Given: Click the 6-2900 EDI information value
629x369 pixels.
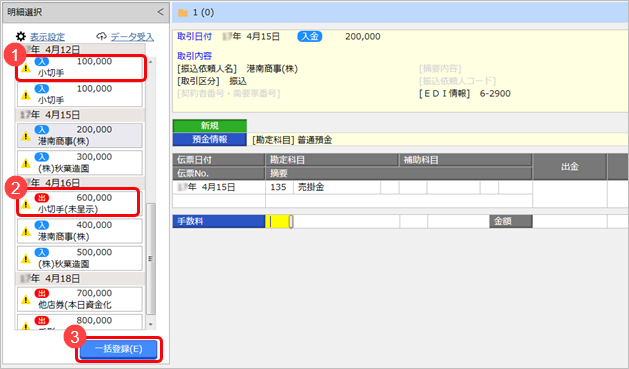Looking at the screenshot, I should click(495, 94).
